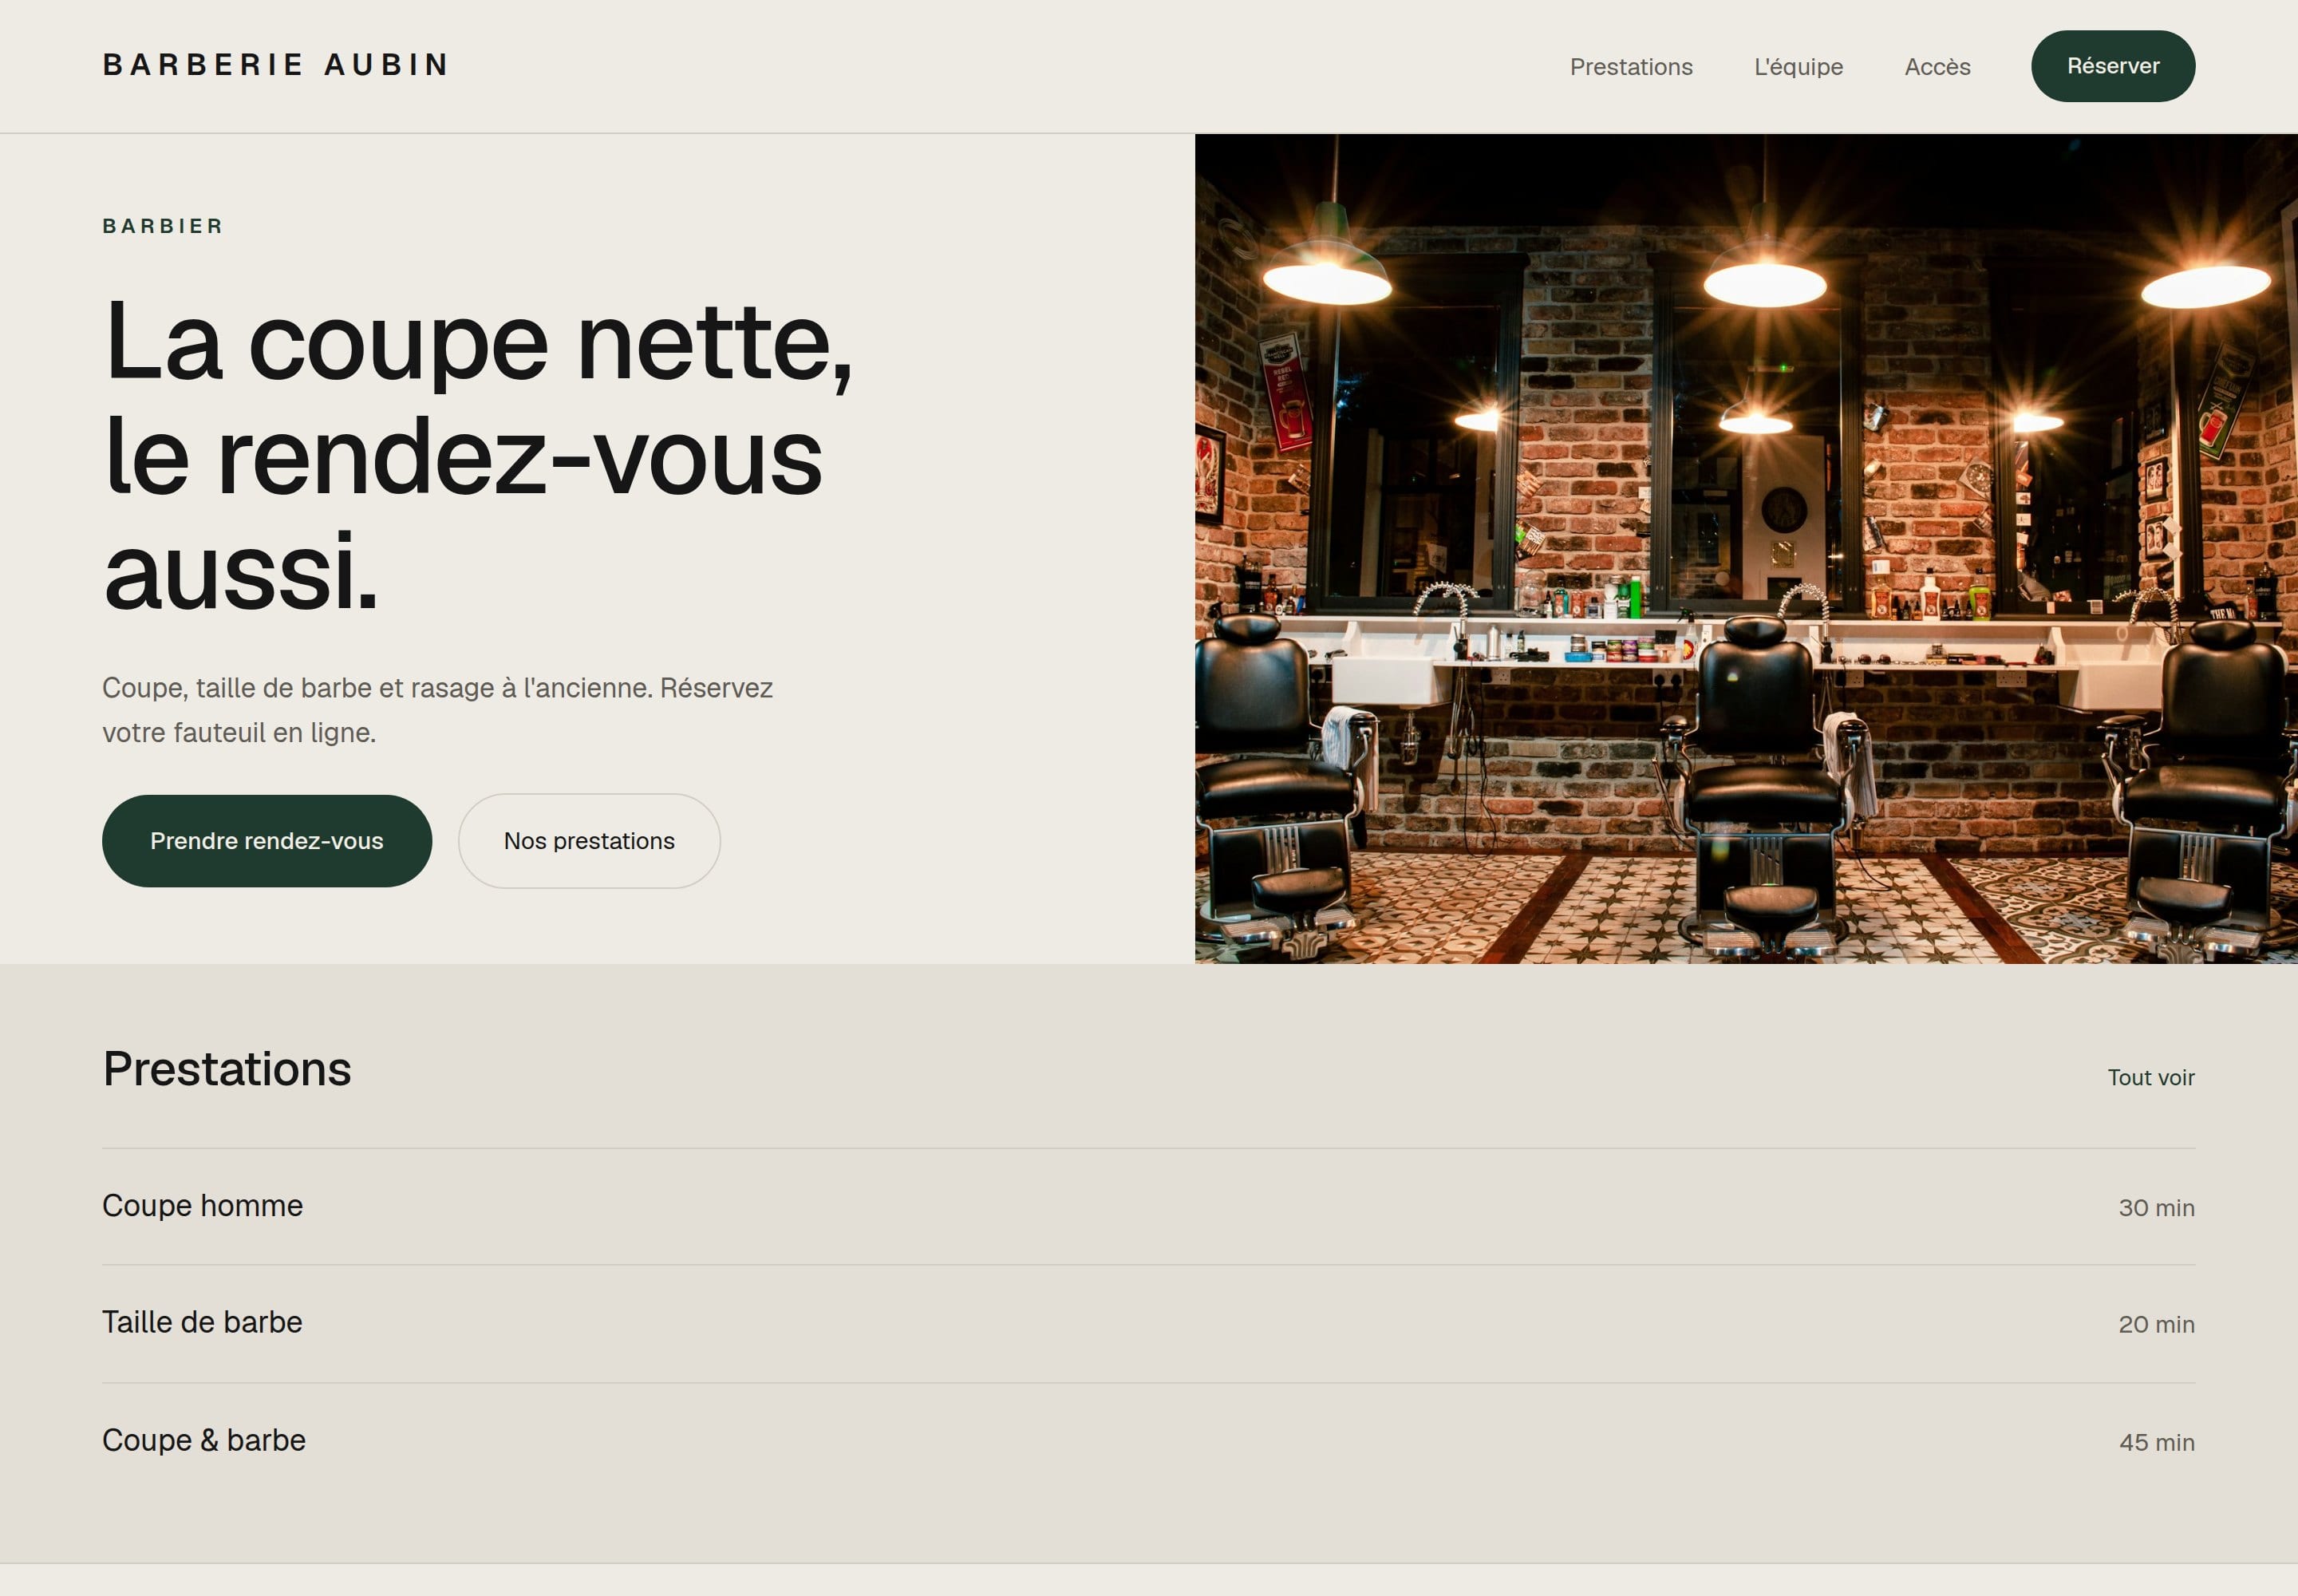Click the Prestations section heading

coord(227,1069)
